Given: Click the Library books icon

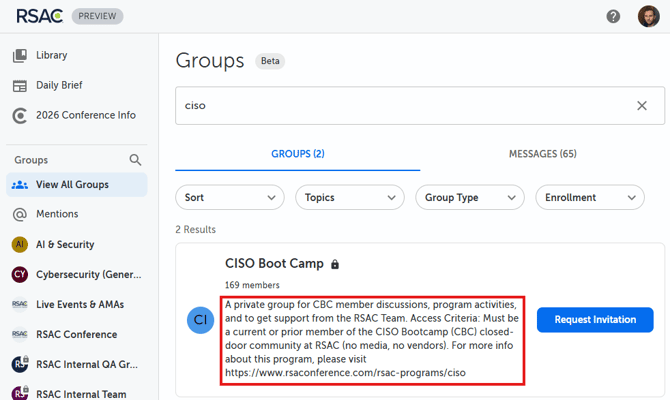Looking at the screenshot, I should pos(20,56).
